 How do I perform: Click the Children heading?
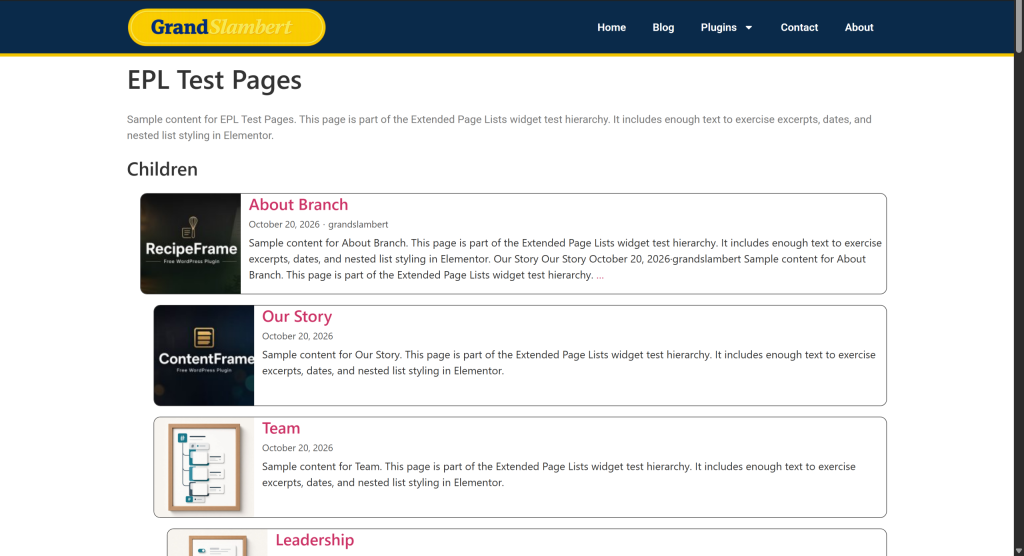pyautogui.click(x=162, y=169)
